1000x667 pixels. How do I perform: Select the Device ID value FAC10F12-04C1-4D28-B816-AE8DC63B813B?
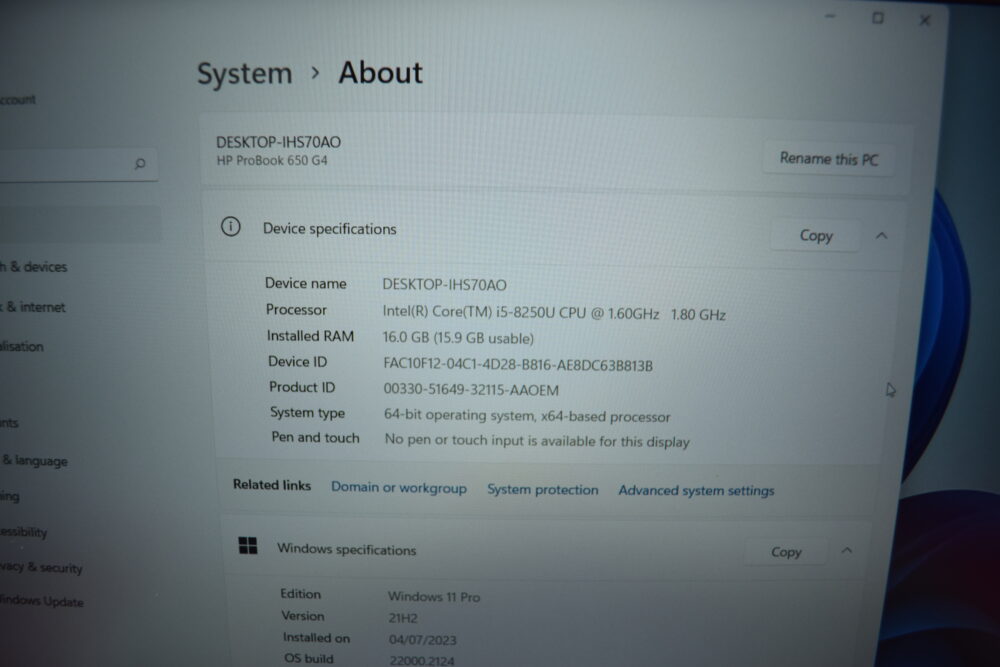518,365
